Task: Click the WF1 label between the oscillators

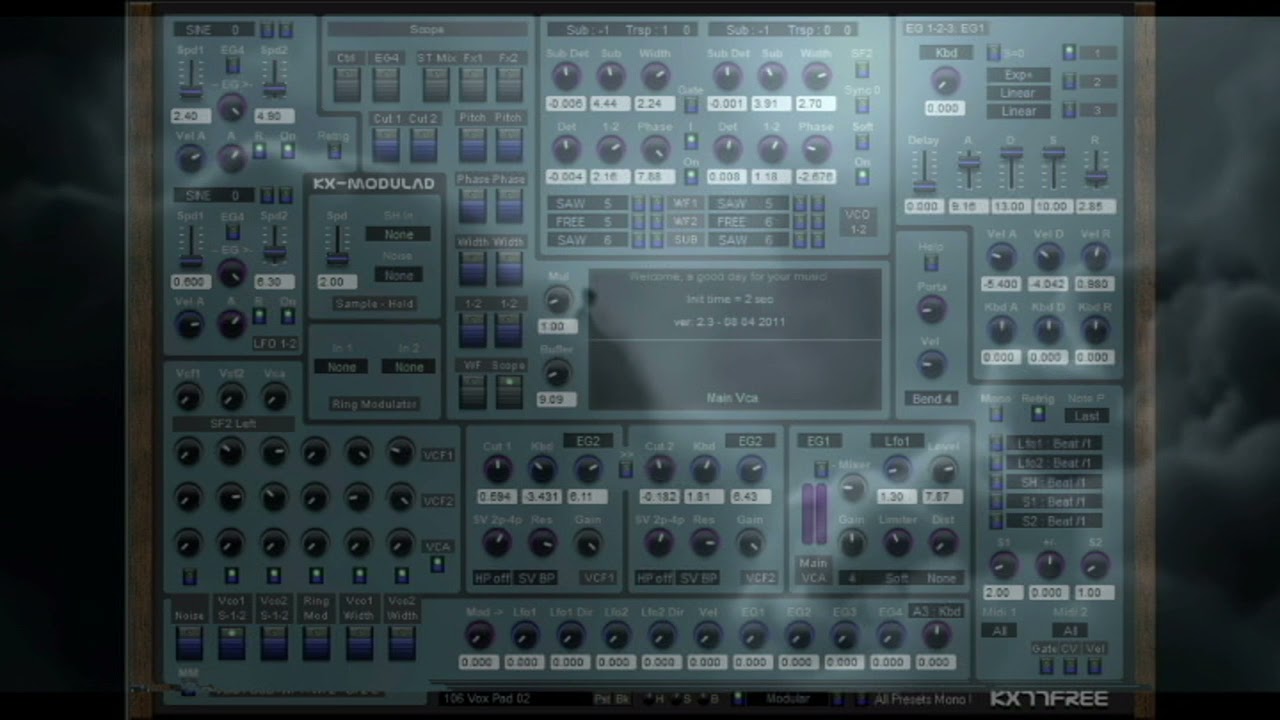Action: coord(685,203)
